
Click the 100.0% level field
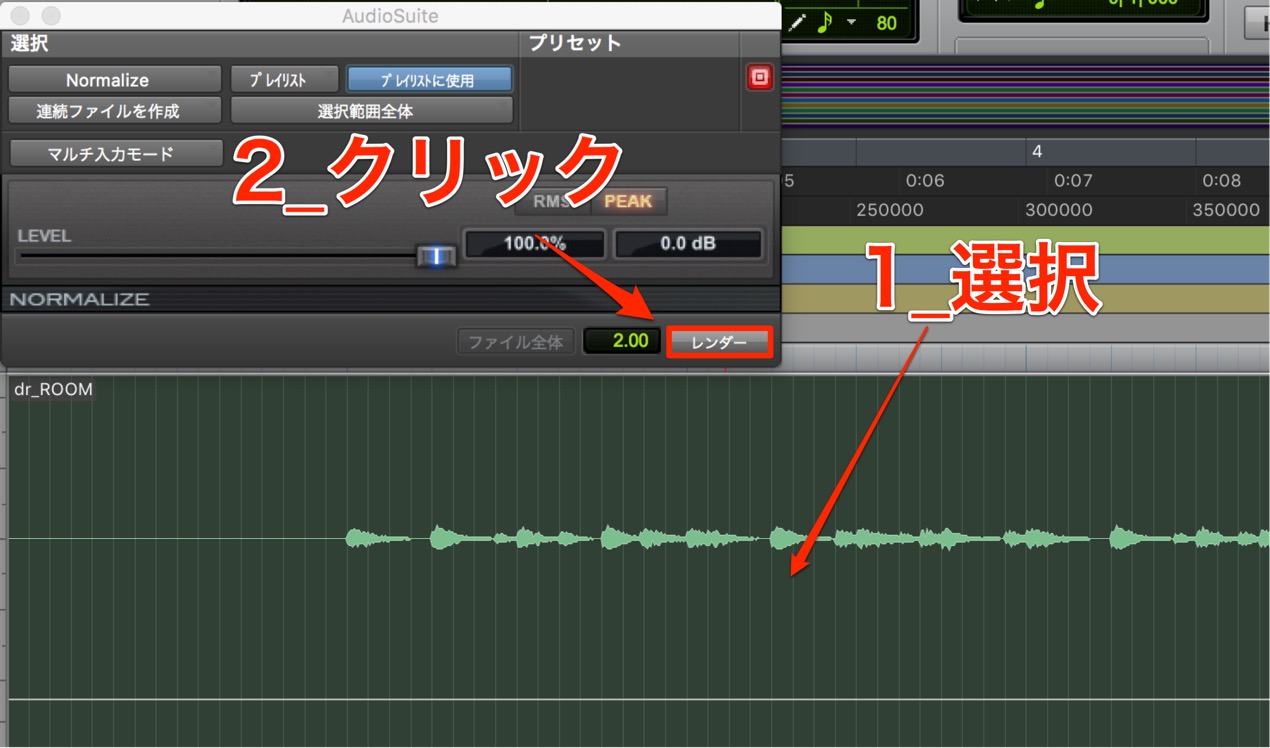point(535,243)
